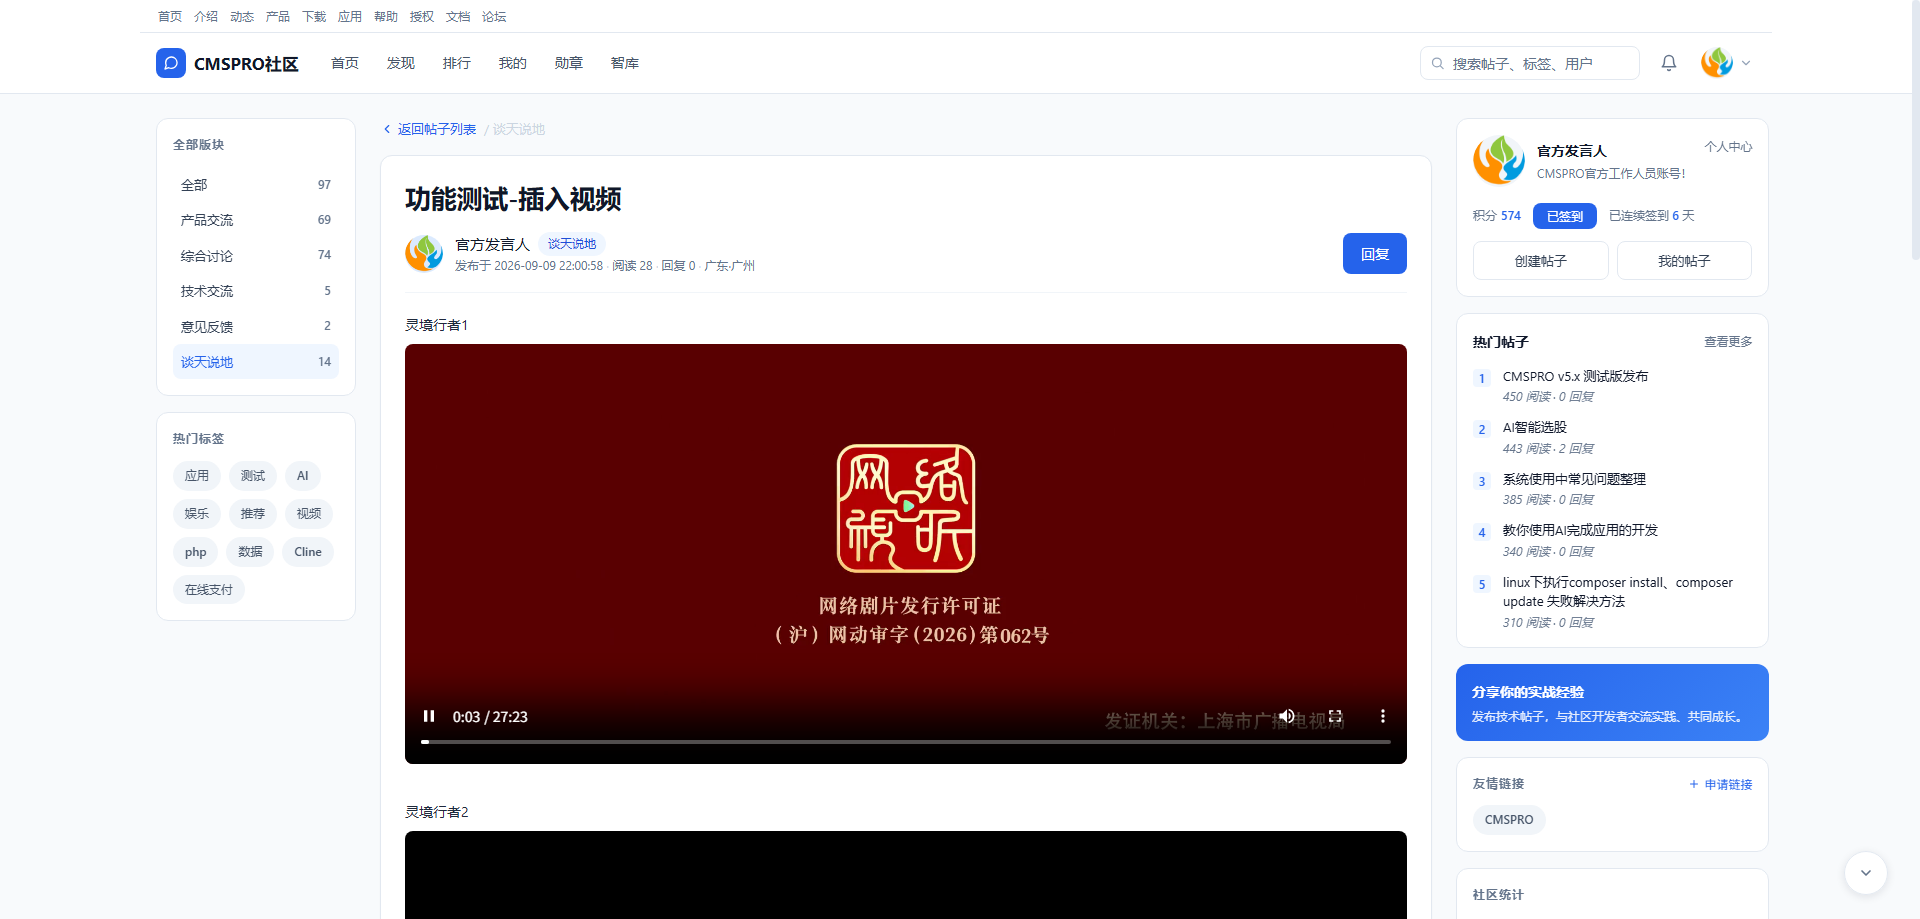
Task: Enter fullscreen on first video
Action: coord(1335,716)
